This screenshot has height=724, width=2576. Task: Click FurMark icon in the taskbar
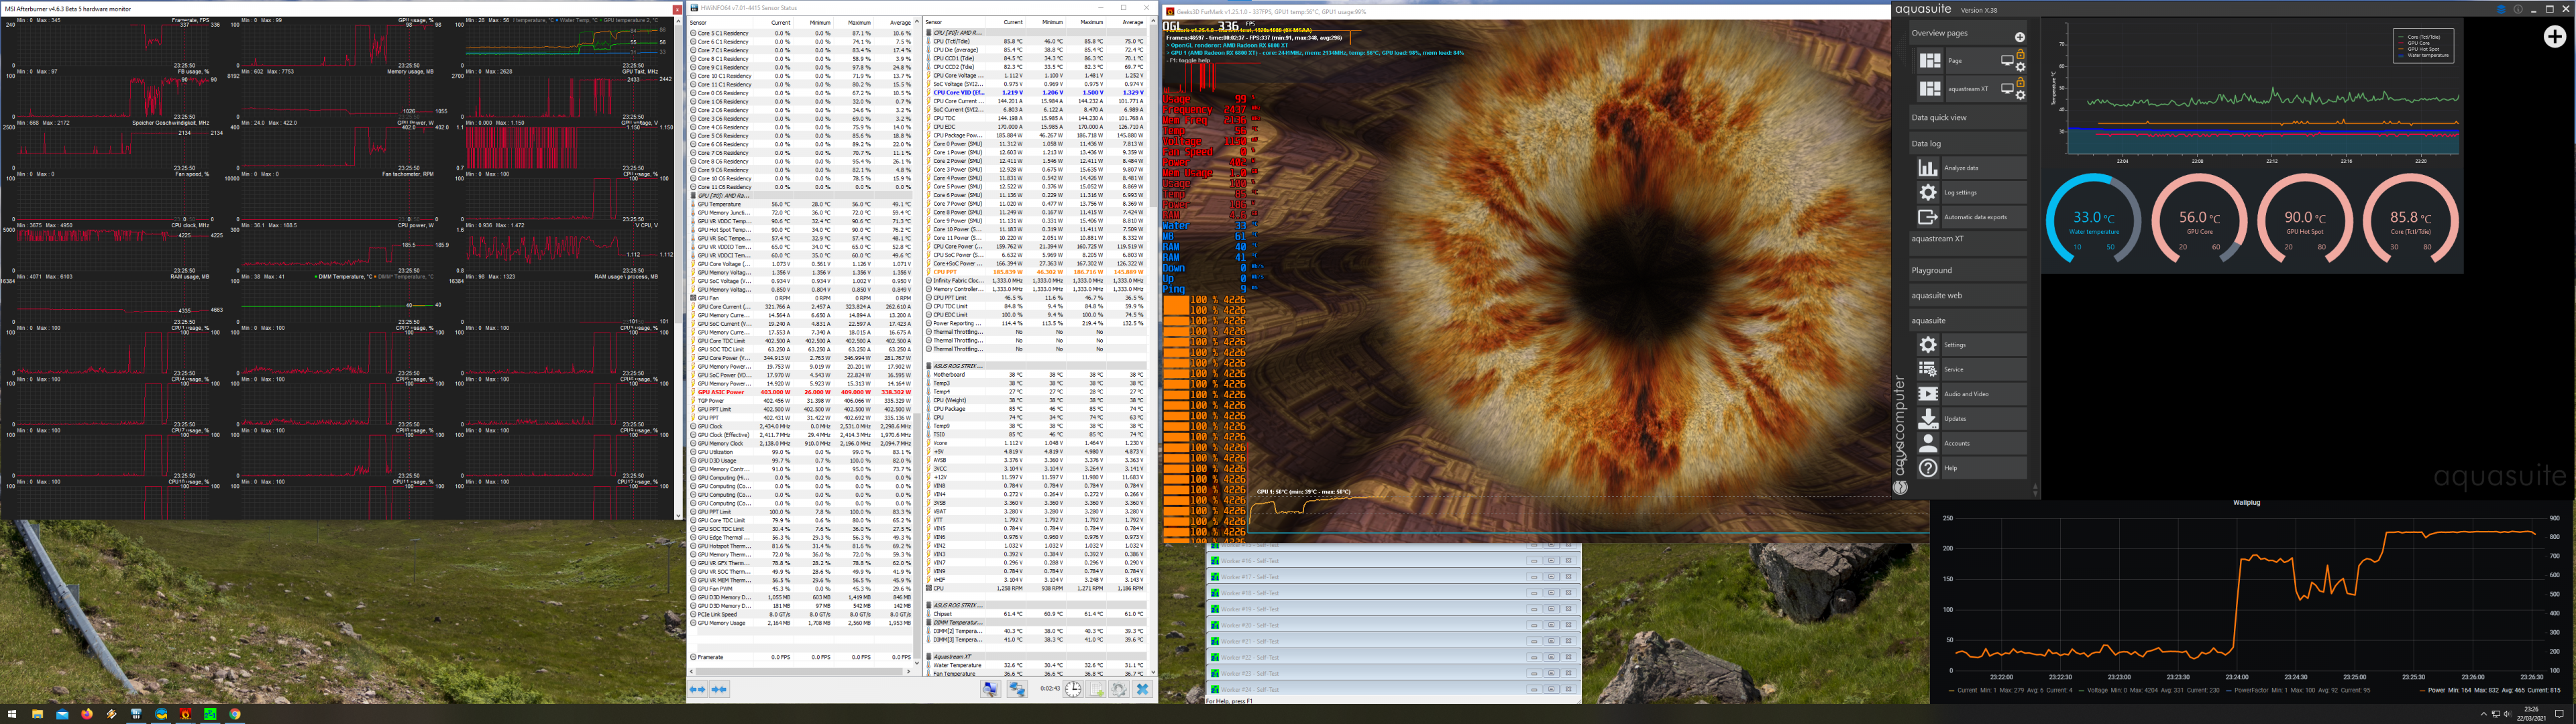185,714
